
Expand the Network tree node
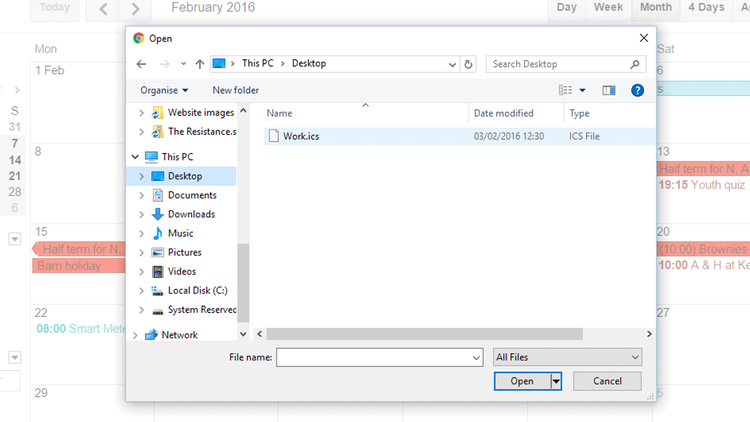pyautogui.click(x=136, y=335)
